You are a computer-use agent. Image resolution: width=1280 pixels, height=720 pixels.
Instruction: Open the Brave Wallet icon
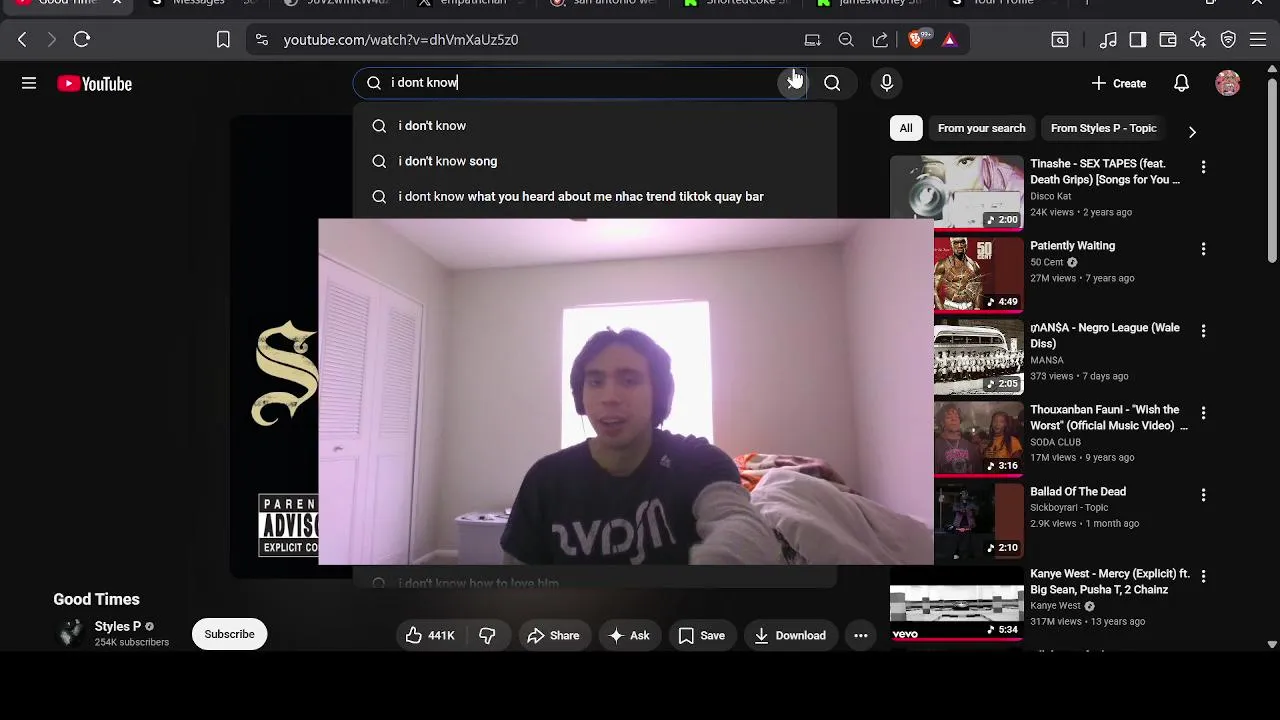pos(1167,40)
